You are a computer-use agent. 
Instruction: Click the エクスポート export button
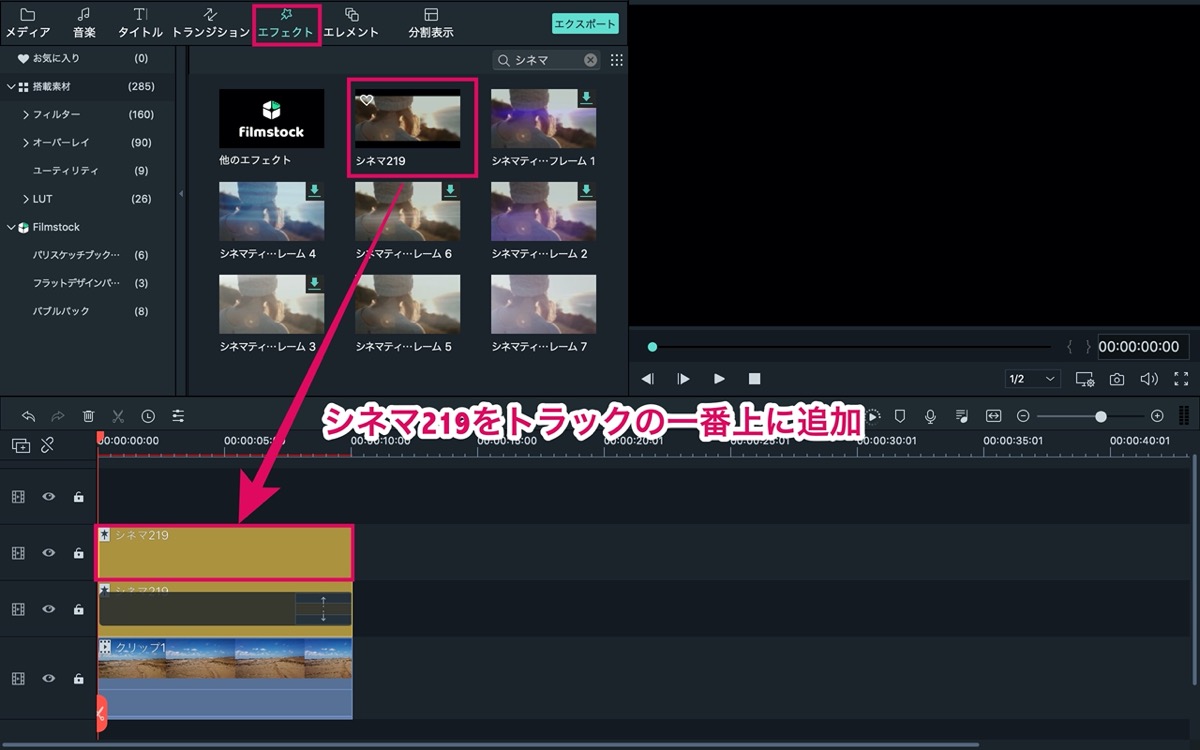pos(585,24)
